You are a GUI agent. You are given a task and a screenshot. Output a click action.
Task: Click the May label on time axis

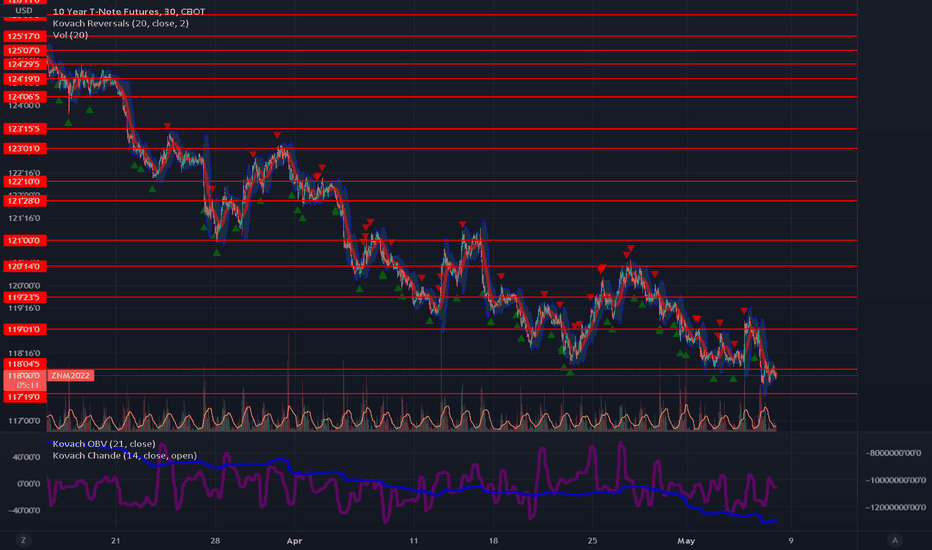click(686, 540)
